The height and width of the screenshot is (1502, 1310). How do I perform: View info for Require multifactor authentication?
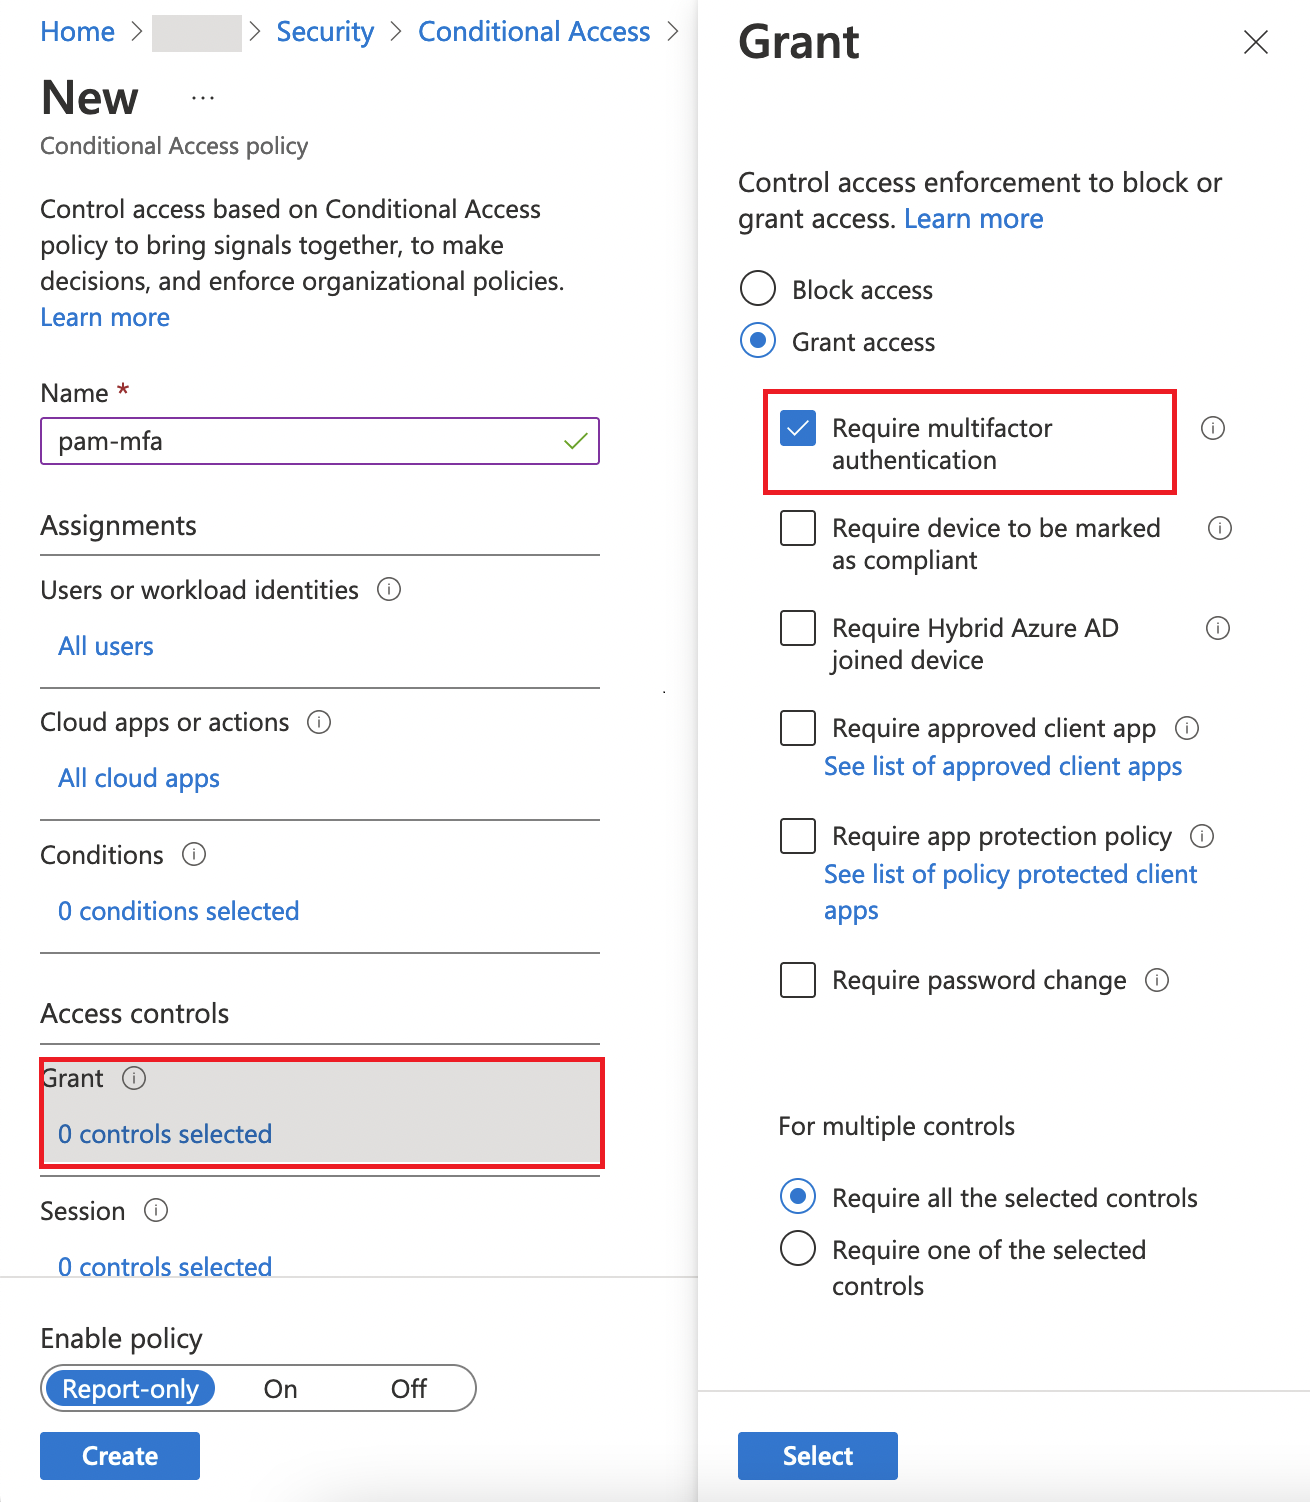pyautogui.click(x=1213, y=428)
